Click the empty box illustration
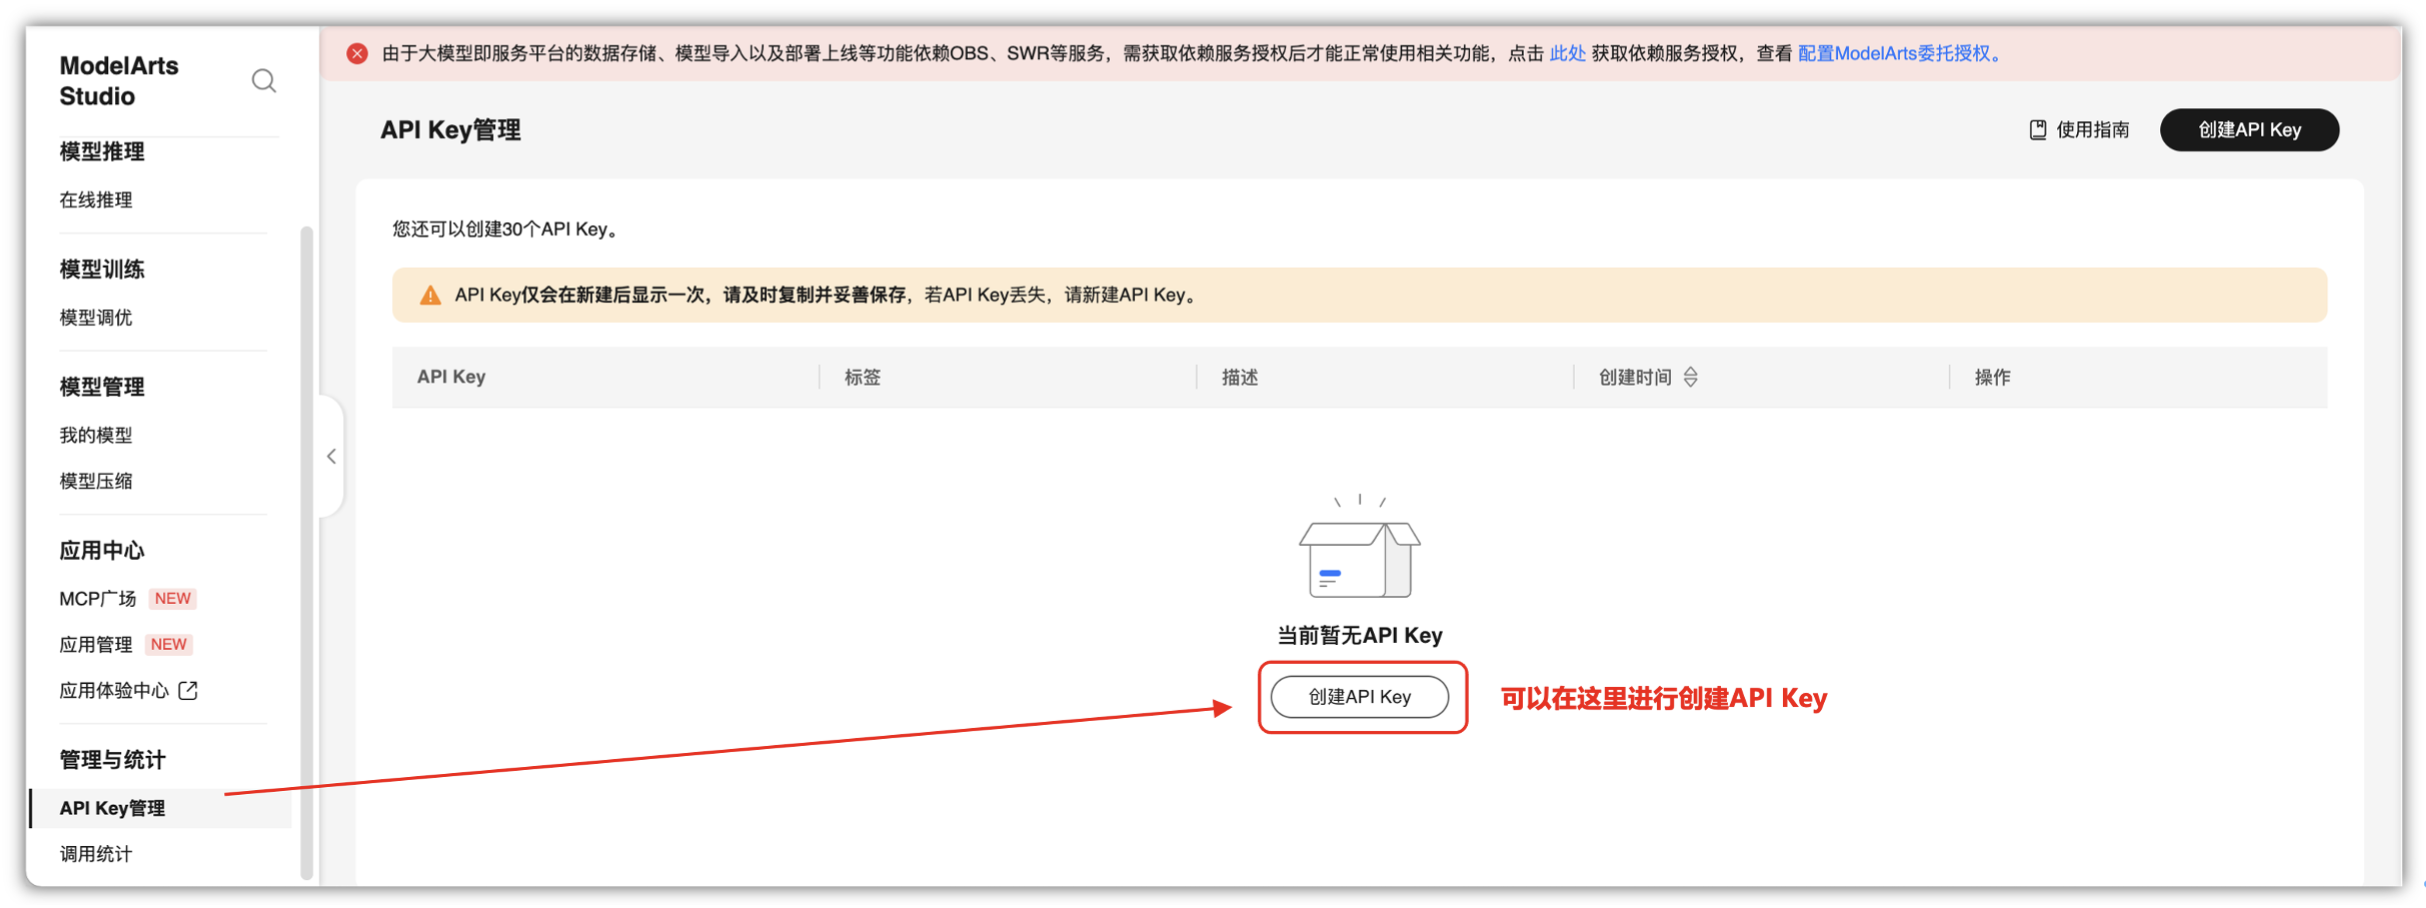Viewport: 2426px width, 908px height. click(x=1359, y=546)
